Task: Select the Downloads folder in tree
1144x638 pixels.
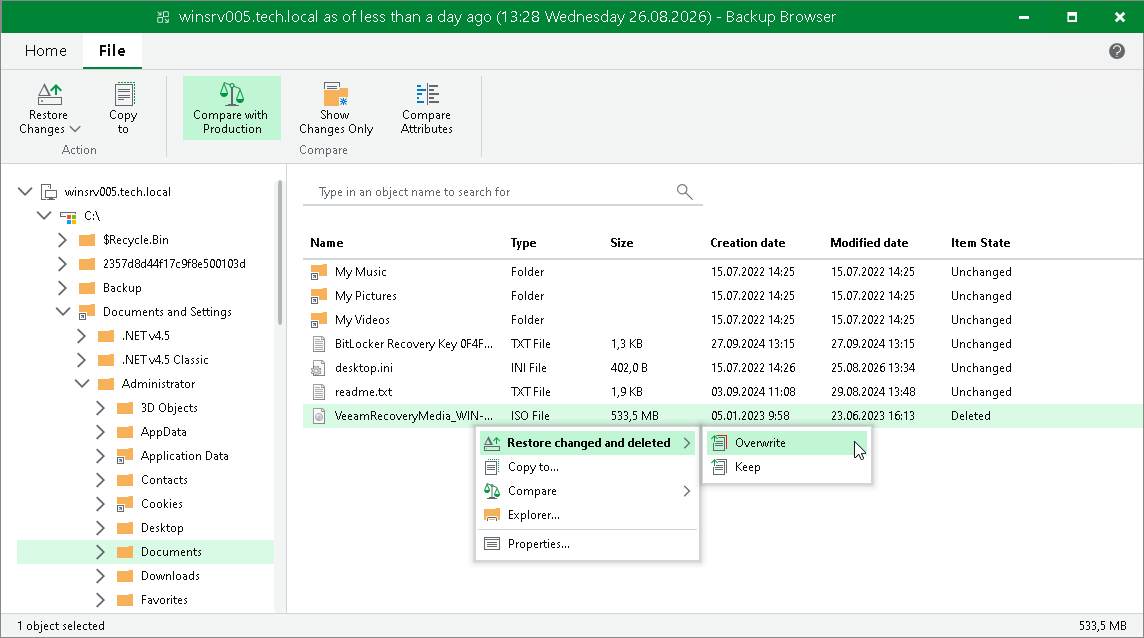Action: pyautogui.click(x=170, y=577)
